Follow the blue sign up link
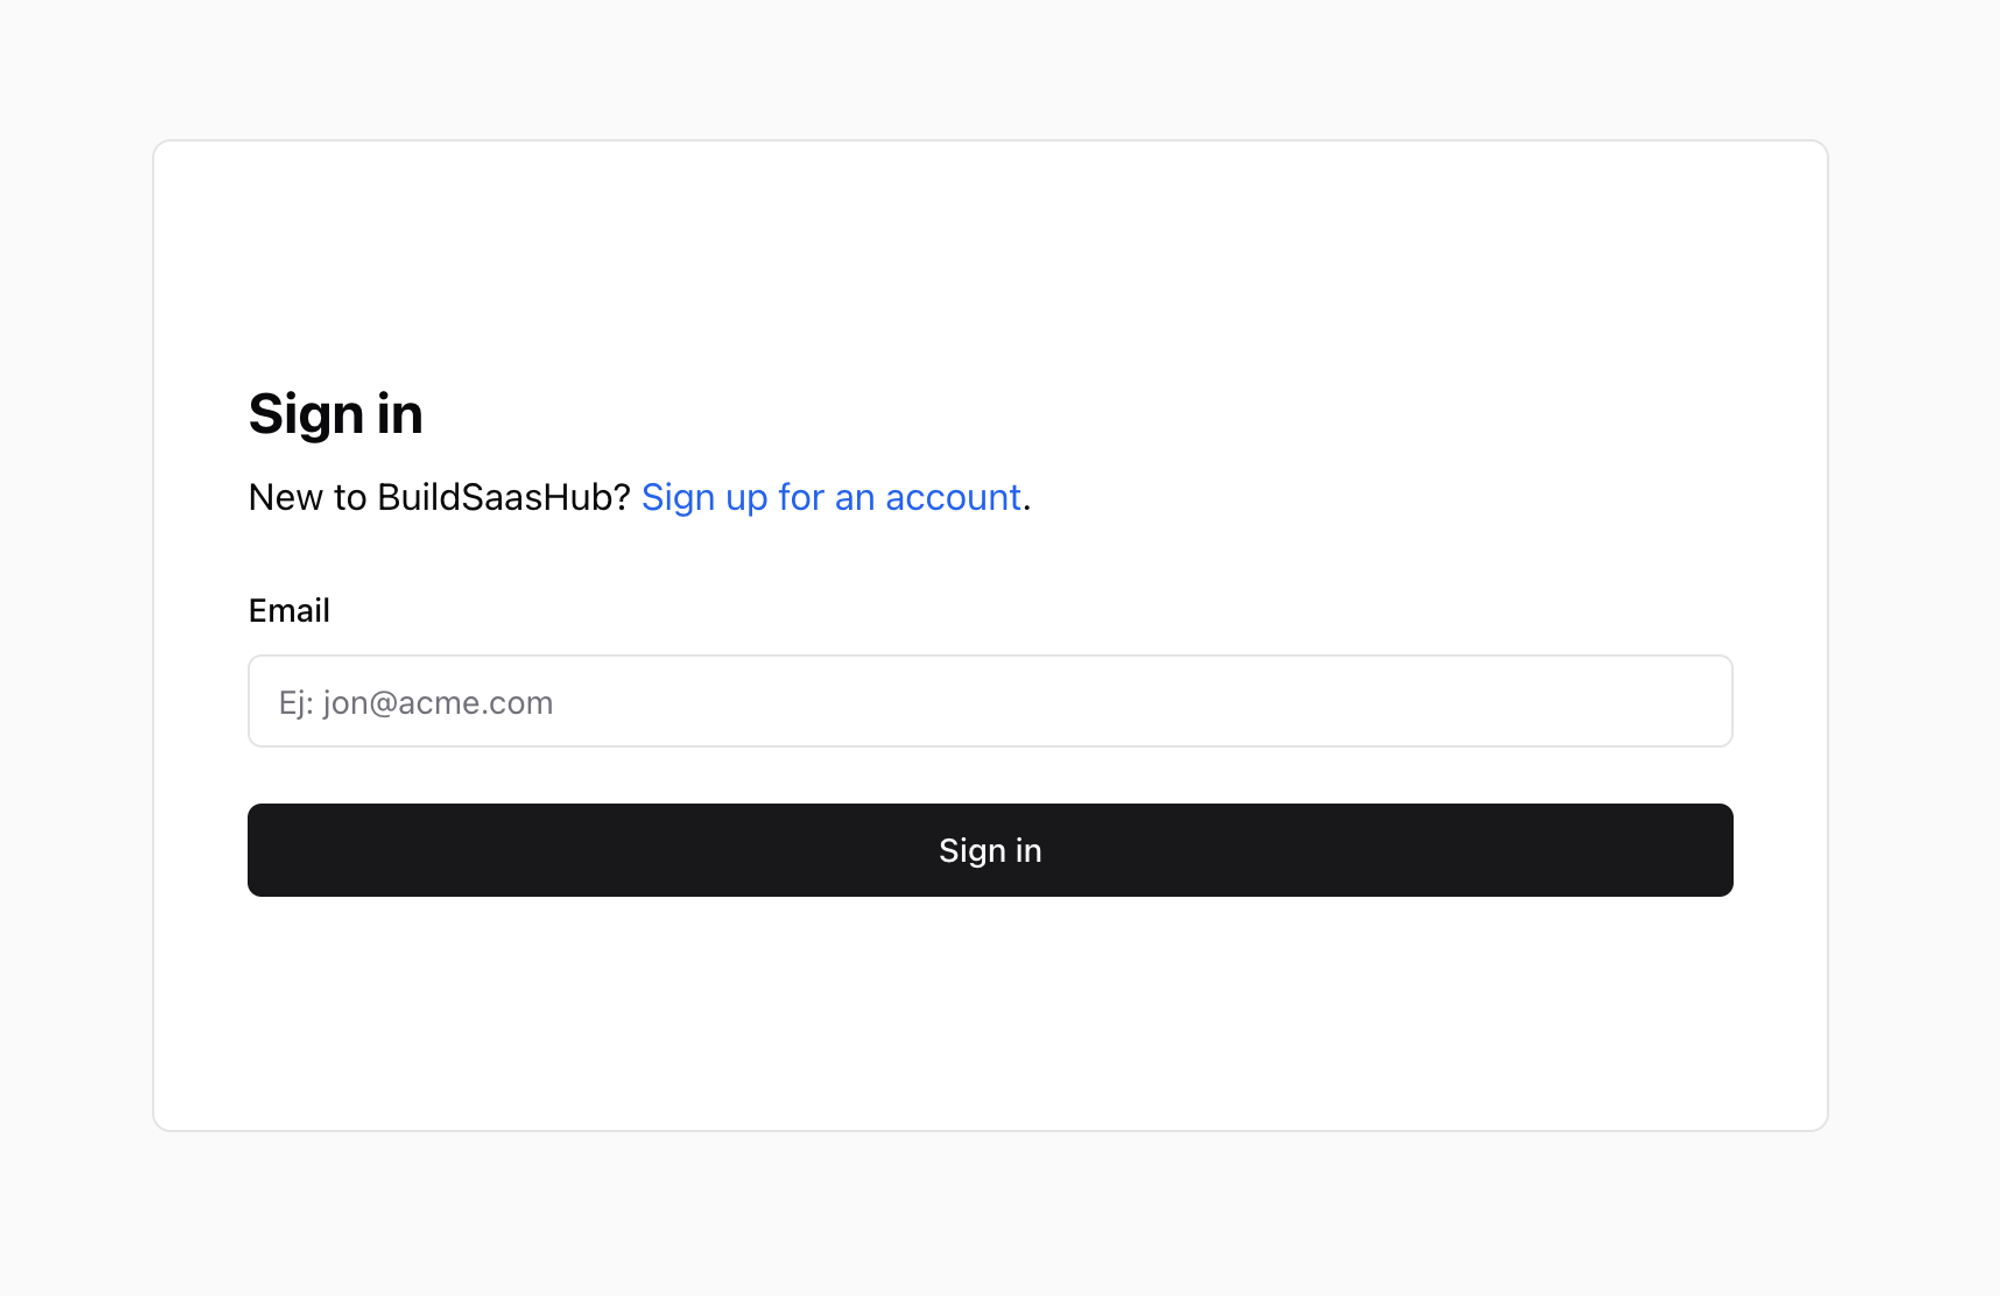 tap(831, 497)
